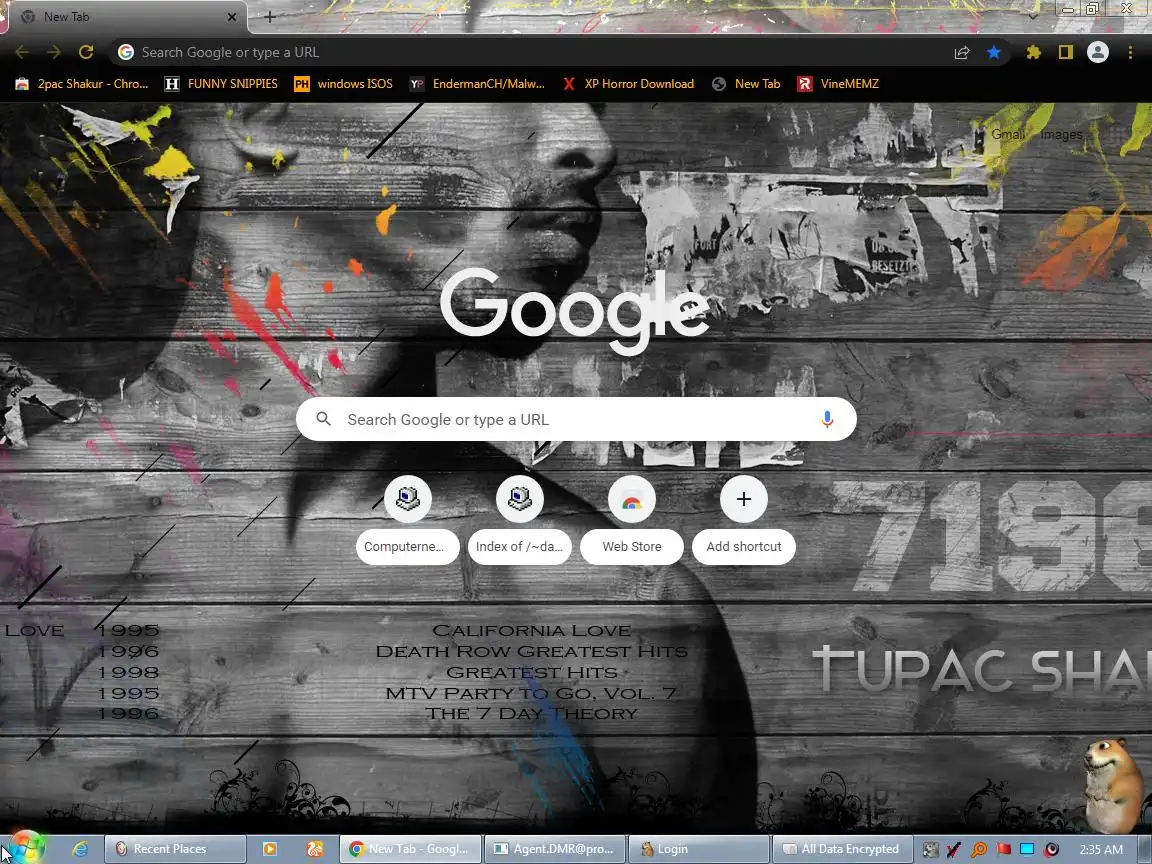Open the XP Horror Download bookmark

tap(628, 84)
